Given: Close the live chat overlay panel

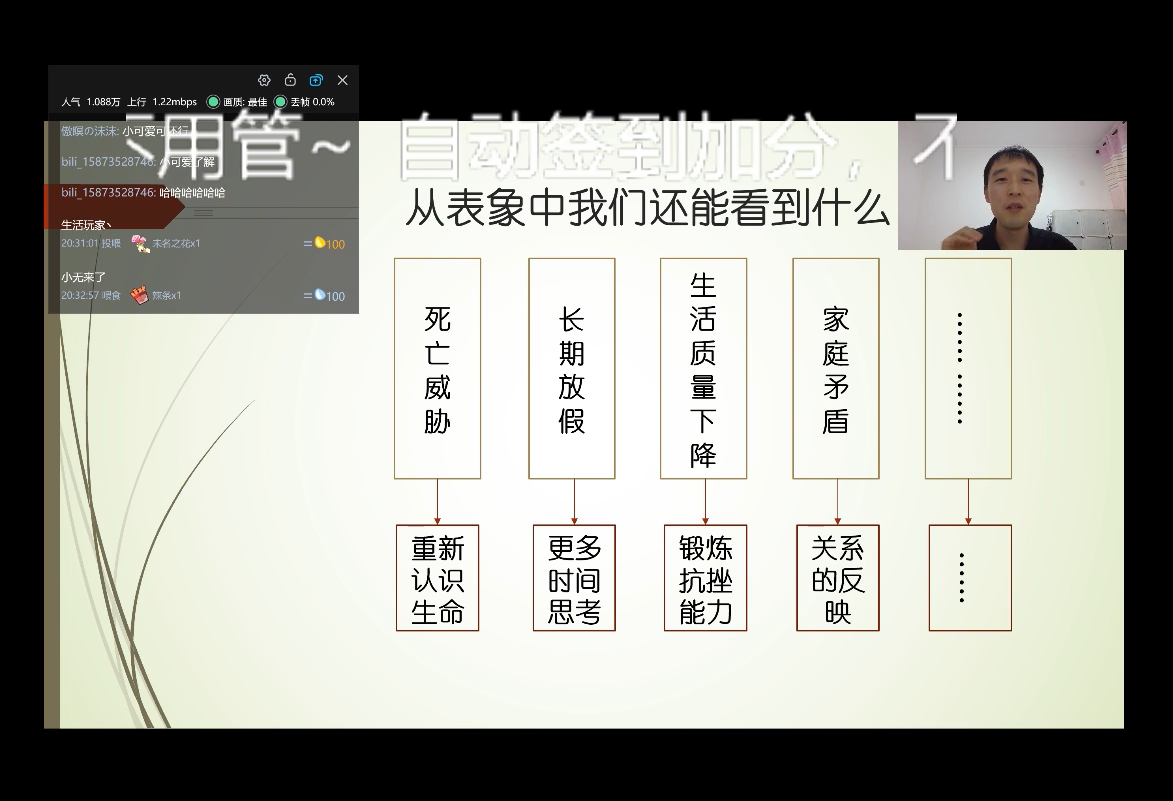Looking at the screenshot, I should [343, 80].
